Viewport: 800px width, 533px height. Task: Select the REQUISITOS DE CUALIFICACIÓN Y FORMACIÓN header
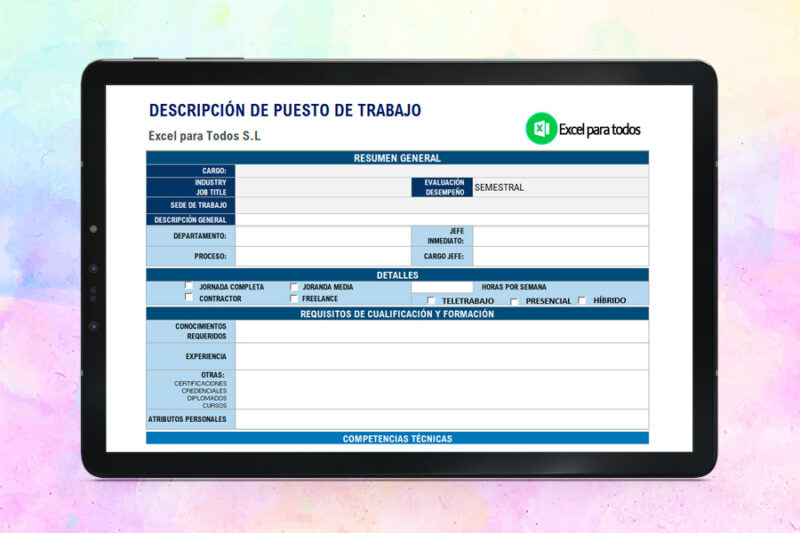coord(397,314)
